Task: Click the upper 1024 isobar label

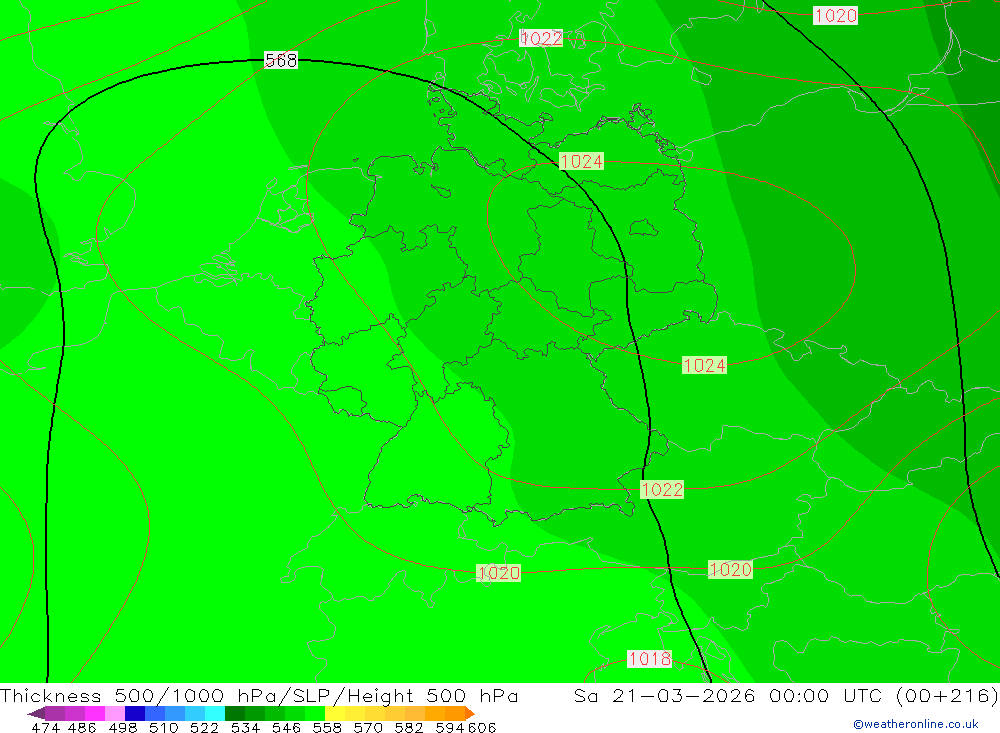Action: click(x=581, y=161)
